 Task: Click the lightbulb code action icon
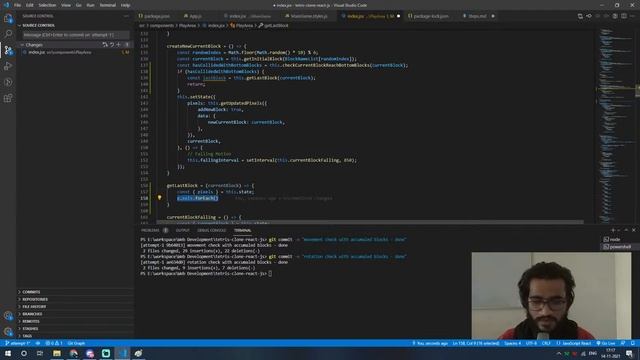click(160, 198)
